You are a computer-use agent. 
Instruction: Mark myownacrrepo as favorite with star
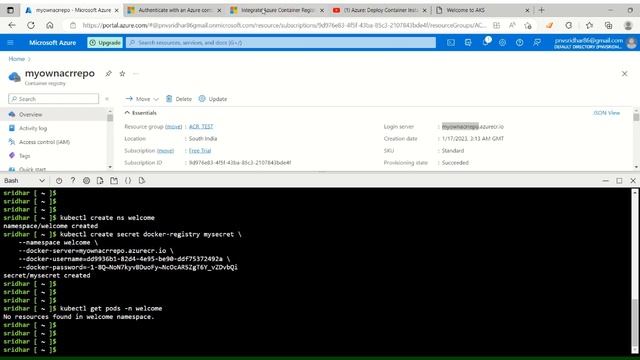pos(122,73)
